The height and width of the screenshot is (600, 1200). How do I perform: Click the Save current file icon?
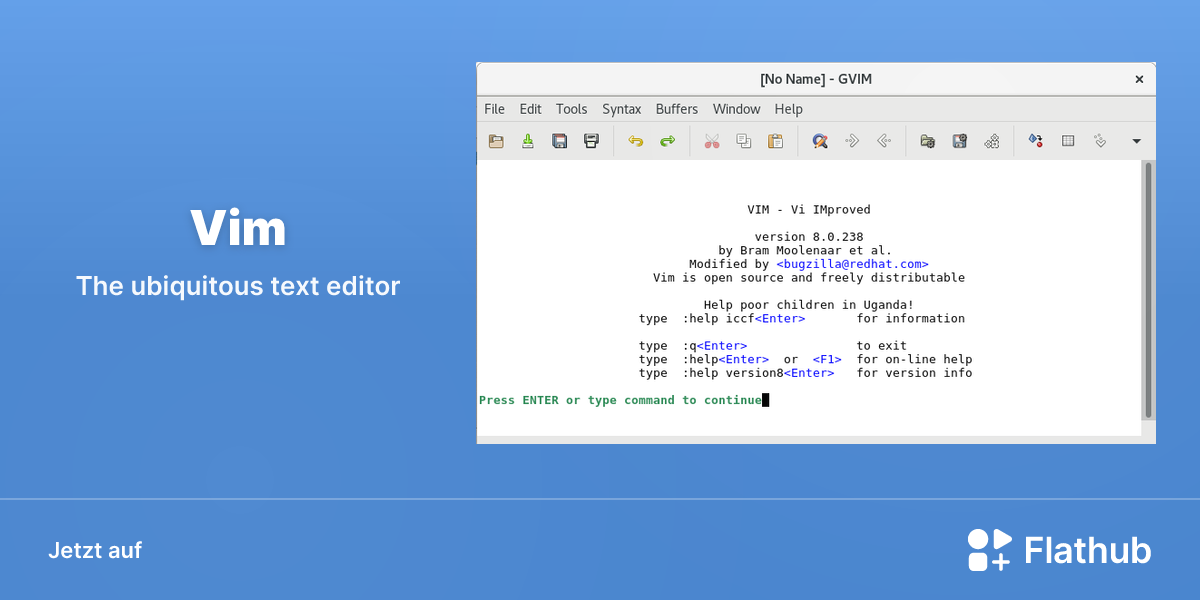tap(528, 141)
